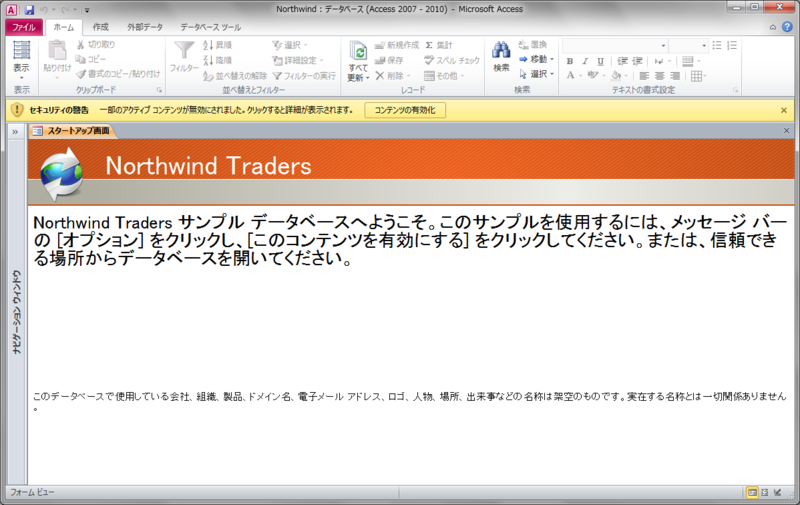
Task: Open the その他 more records dropdown
Action: pos(444,75)
